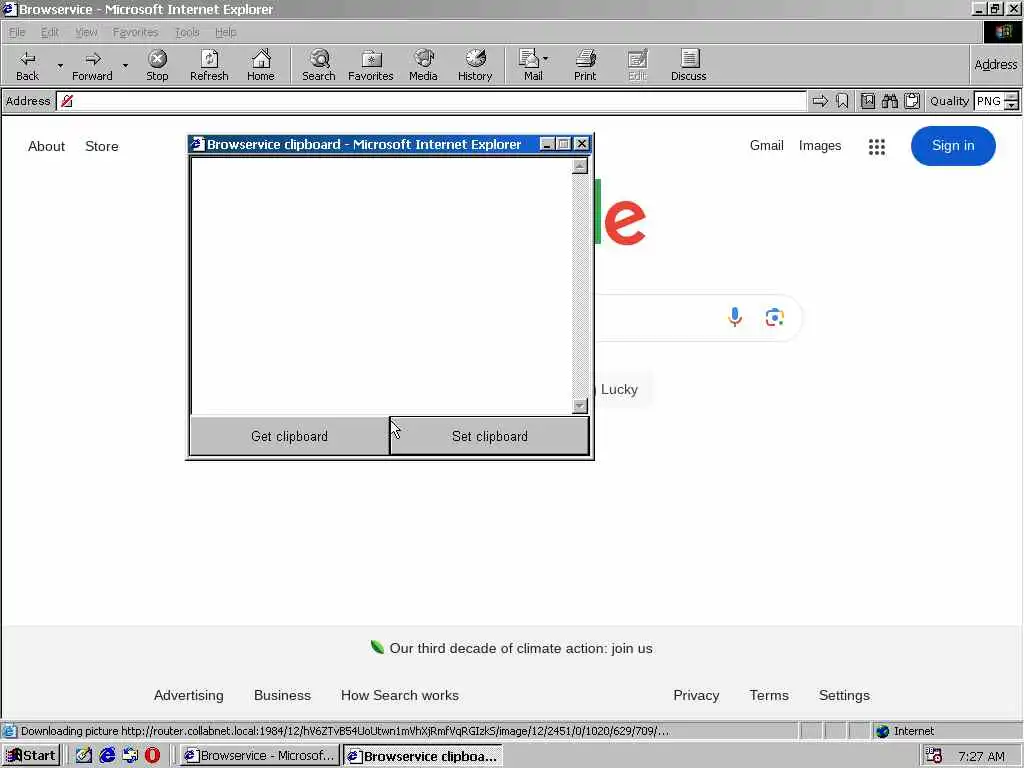This screenshot has width=1024, height=768.
Task: Click the clipboard icon in Browservice bar
Action: (912, 101)
